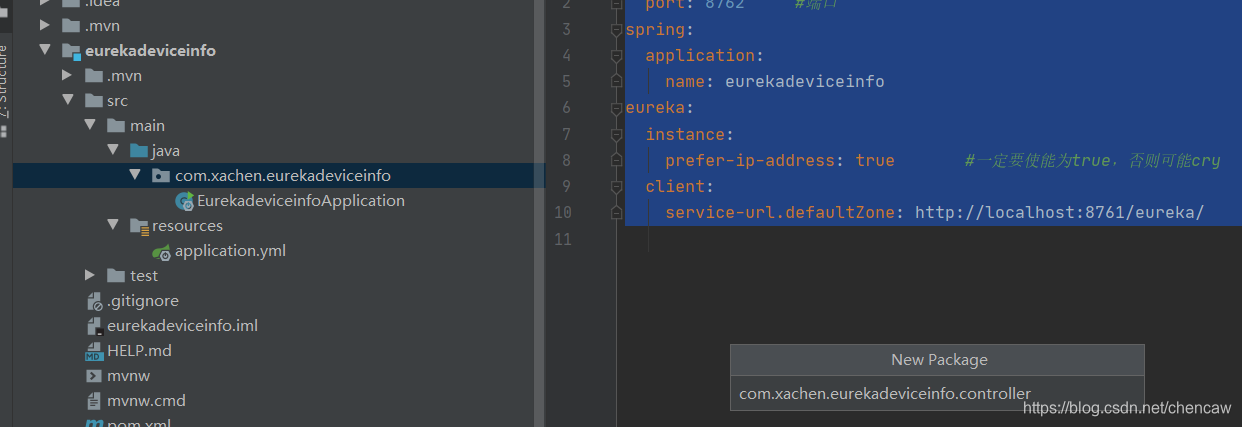Click the EurekadeviceinfoApplication Spring class icon
The image size is (1242, 427).
tap(184, 201)
